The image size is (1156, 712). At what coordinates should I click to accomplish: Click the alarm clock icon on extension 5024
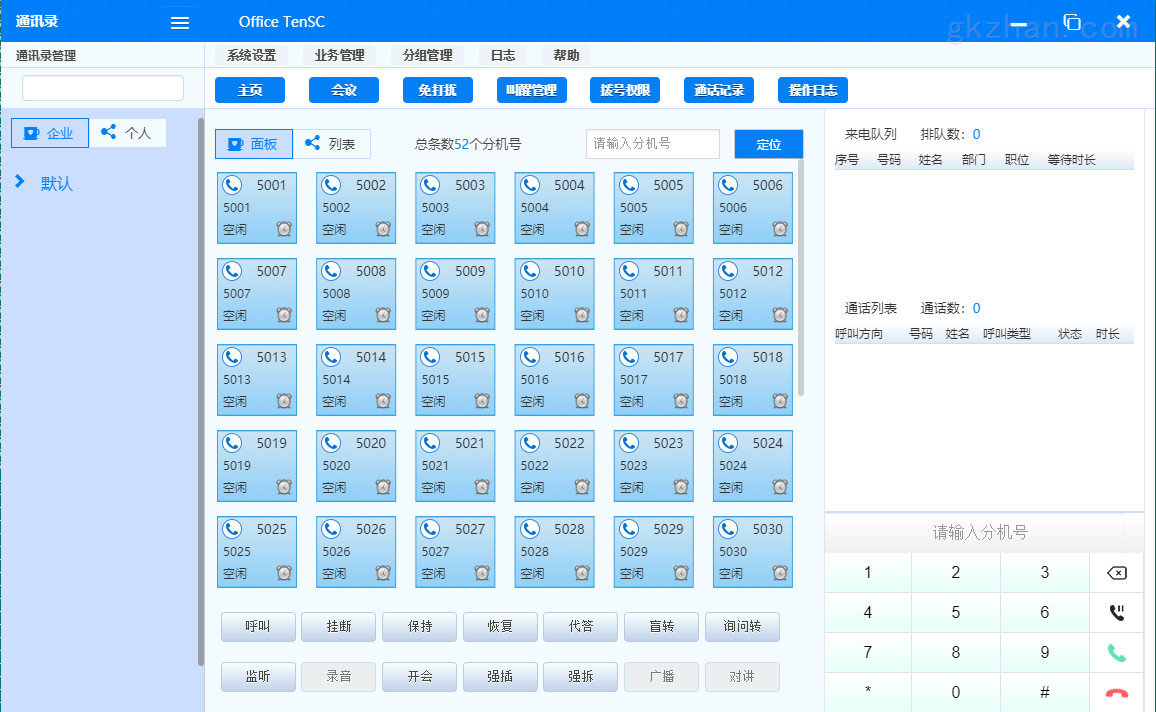tap(779, 489)
